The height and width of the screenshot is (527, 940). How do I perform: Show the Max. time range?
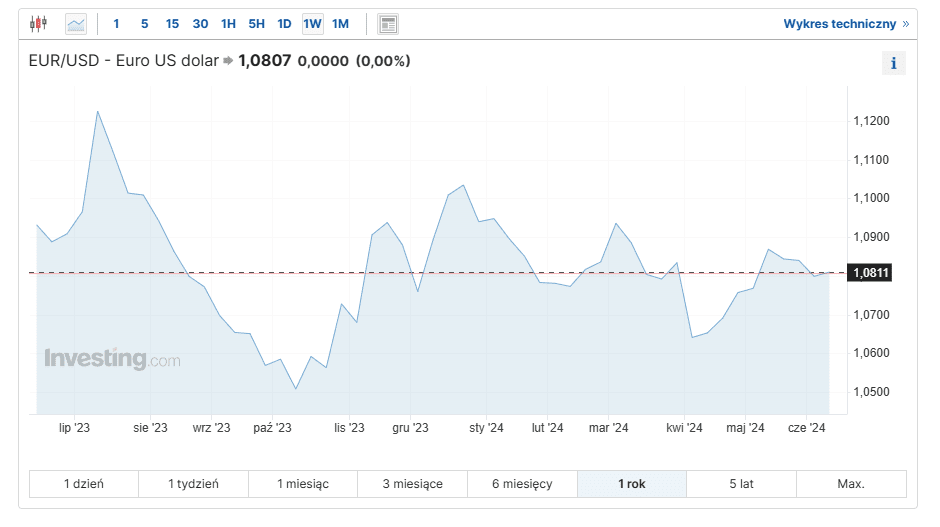point(851,484)
